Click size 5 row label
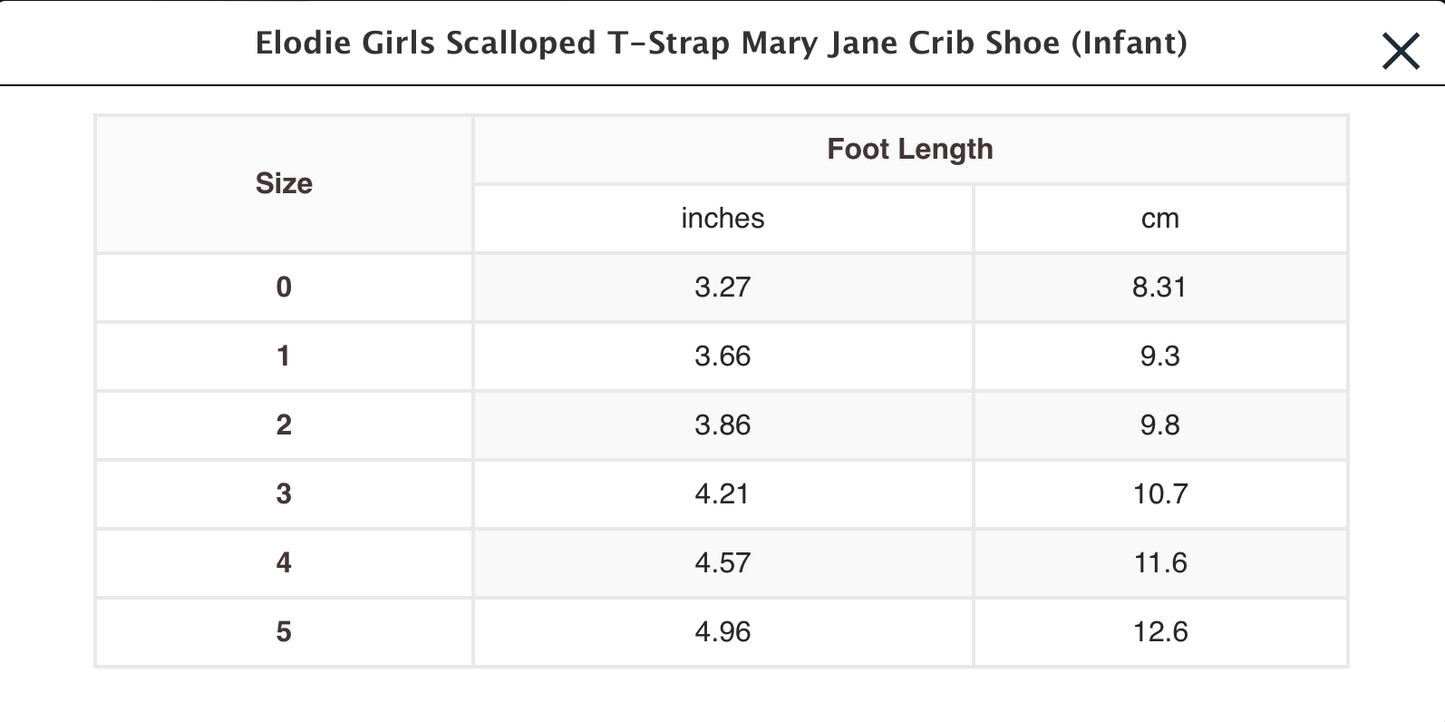 pyautogui.click(x=284, y=632)
